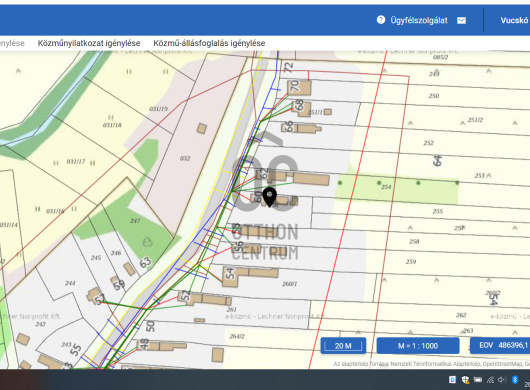Select parcel label 031/17
Screen dimensions: 530x390
coord(76,162)
